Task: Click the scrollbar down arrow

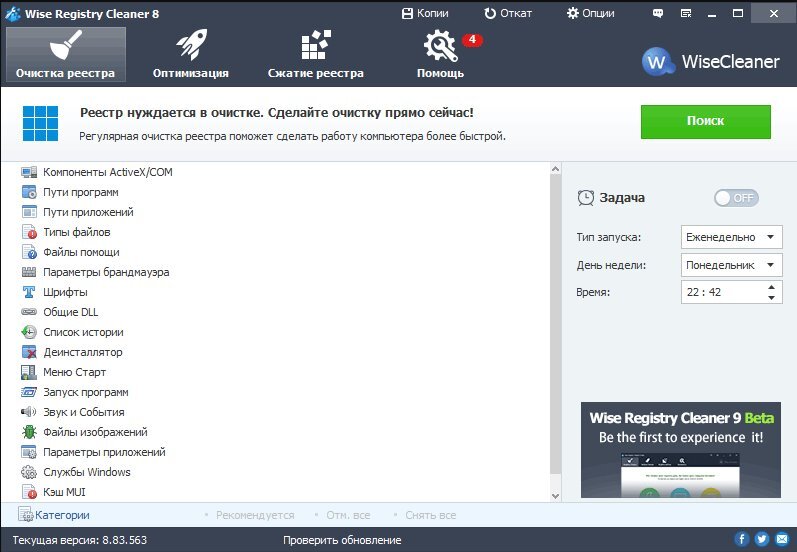Action: [x=556, y=496]
